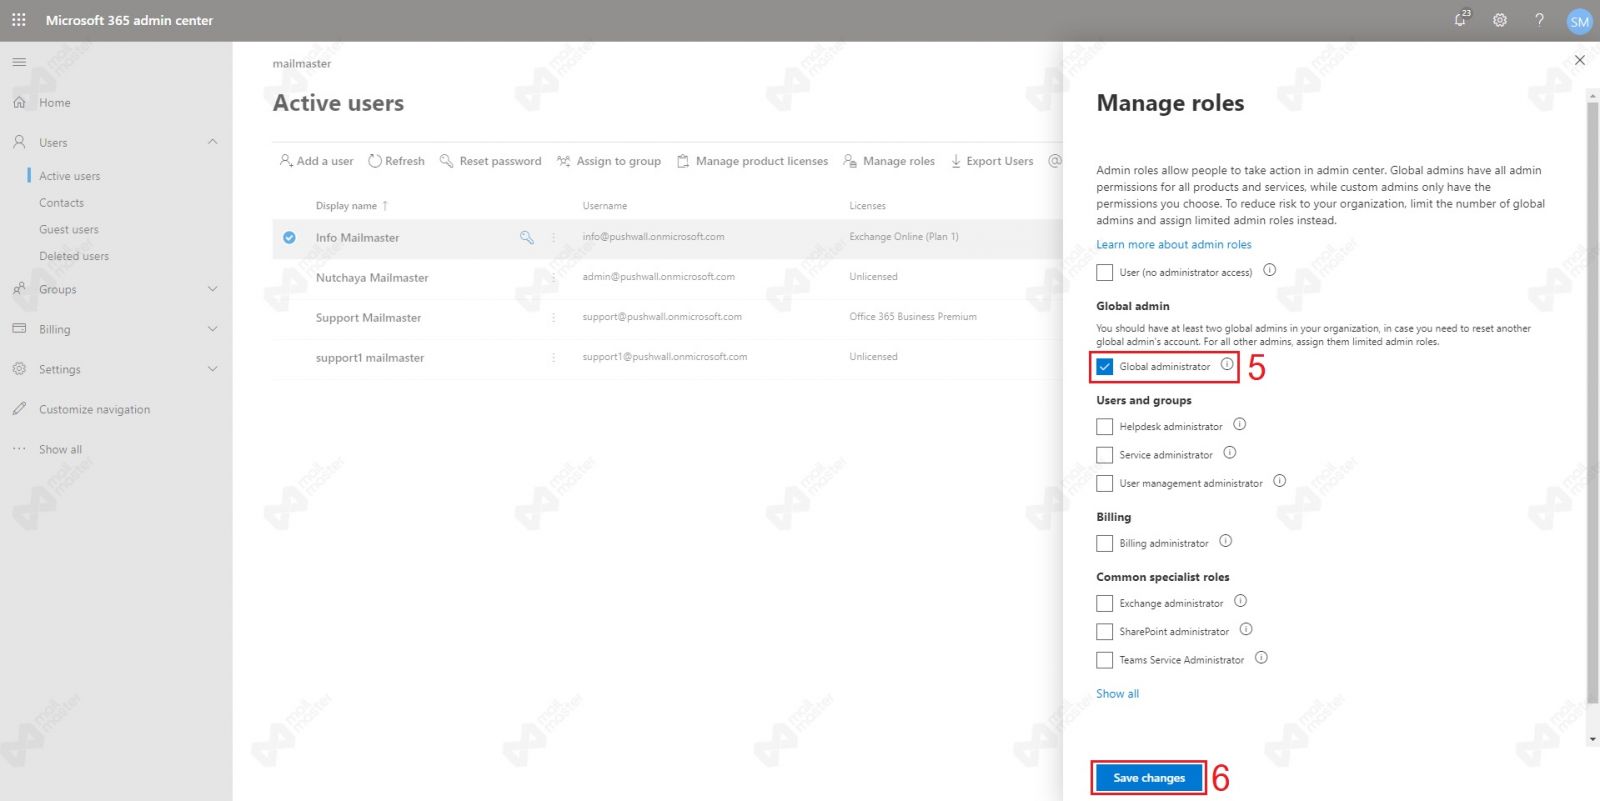Expand the Groups navigation section
The width and height of the screenshot is (1600, 801).
212,289
